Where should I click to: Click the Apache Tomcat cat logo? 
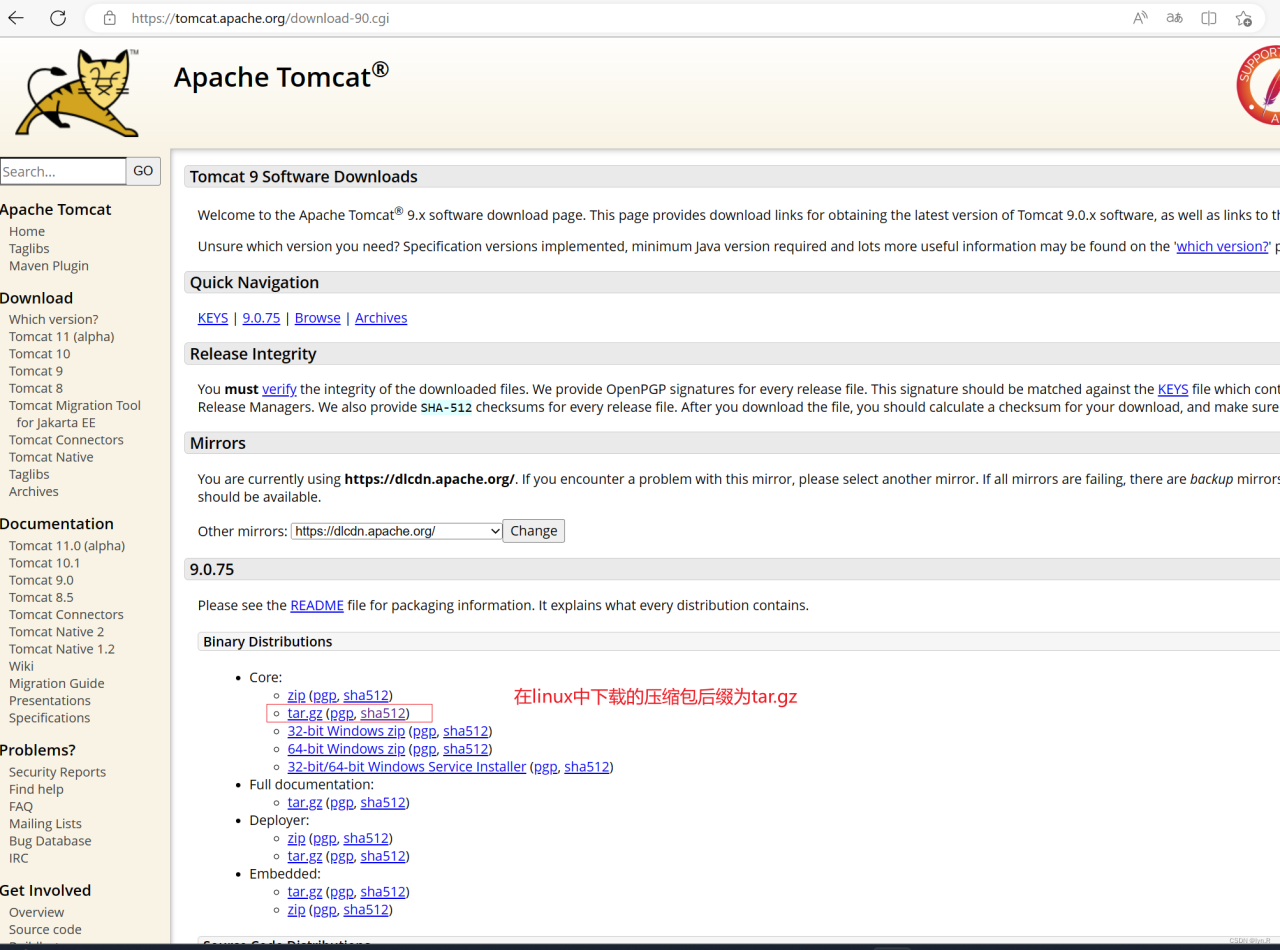tap(78, 92)
